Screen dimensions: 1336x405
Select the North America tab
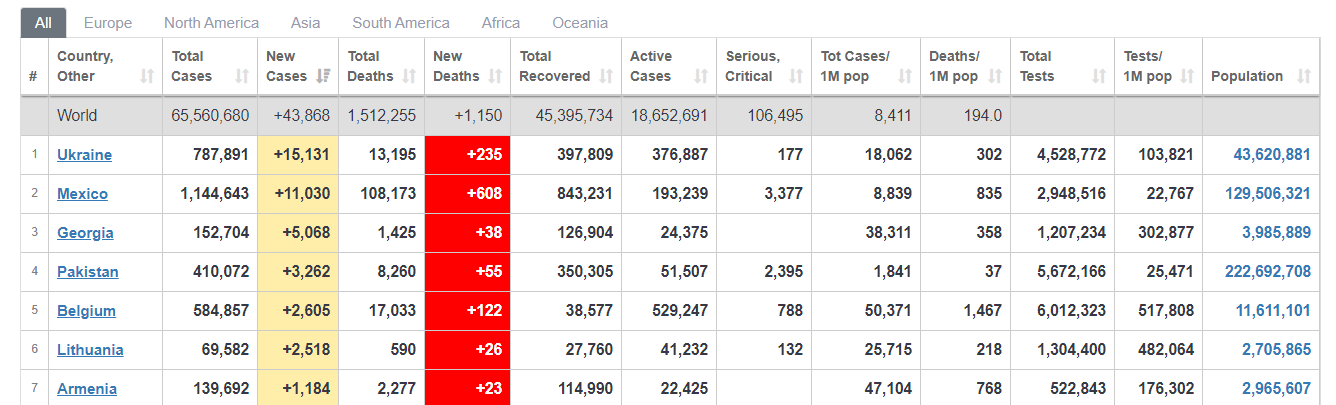point(211,23)
